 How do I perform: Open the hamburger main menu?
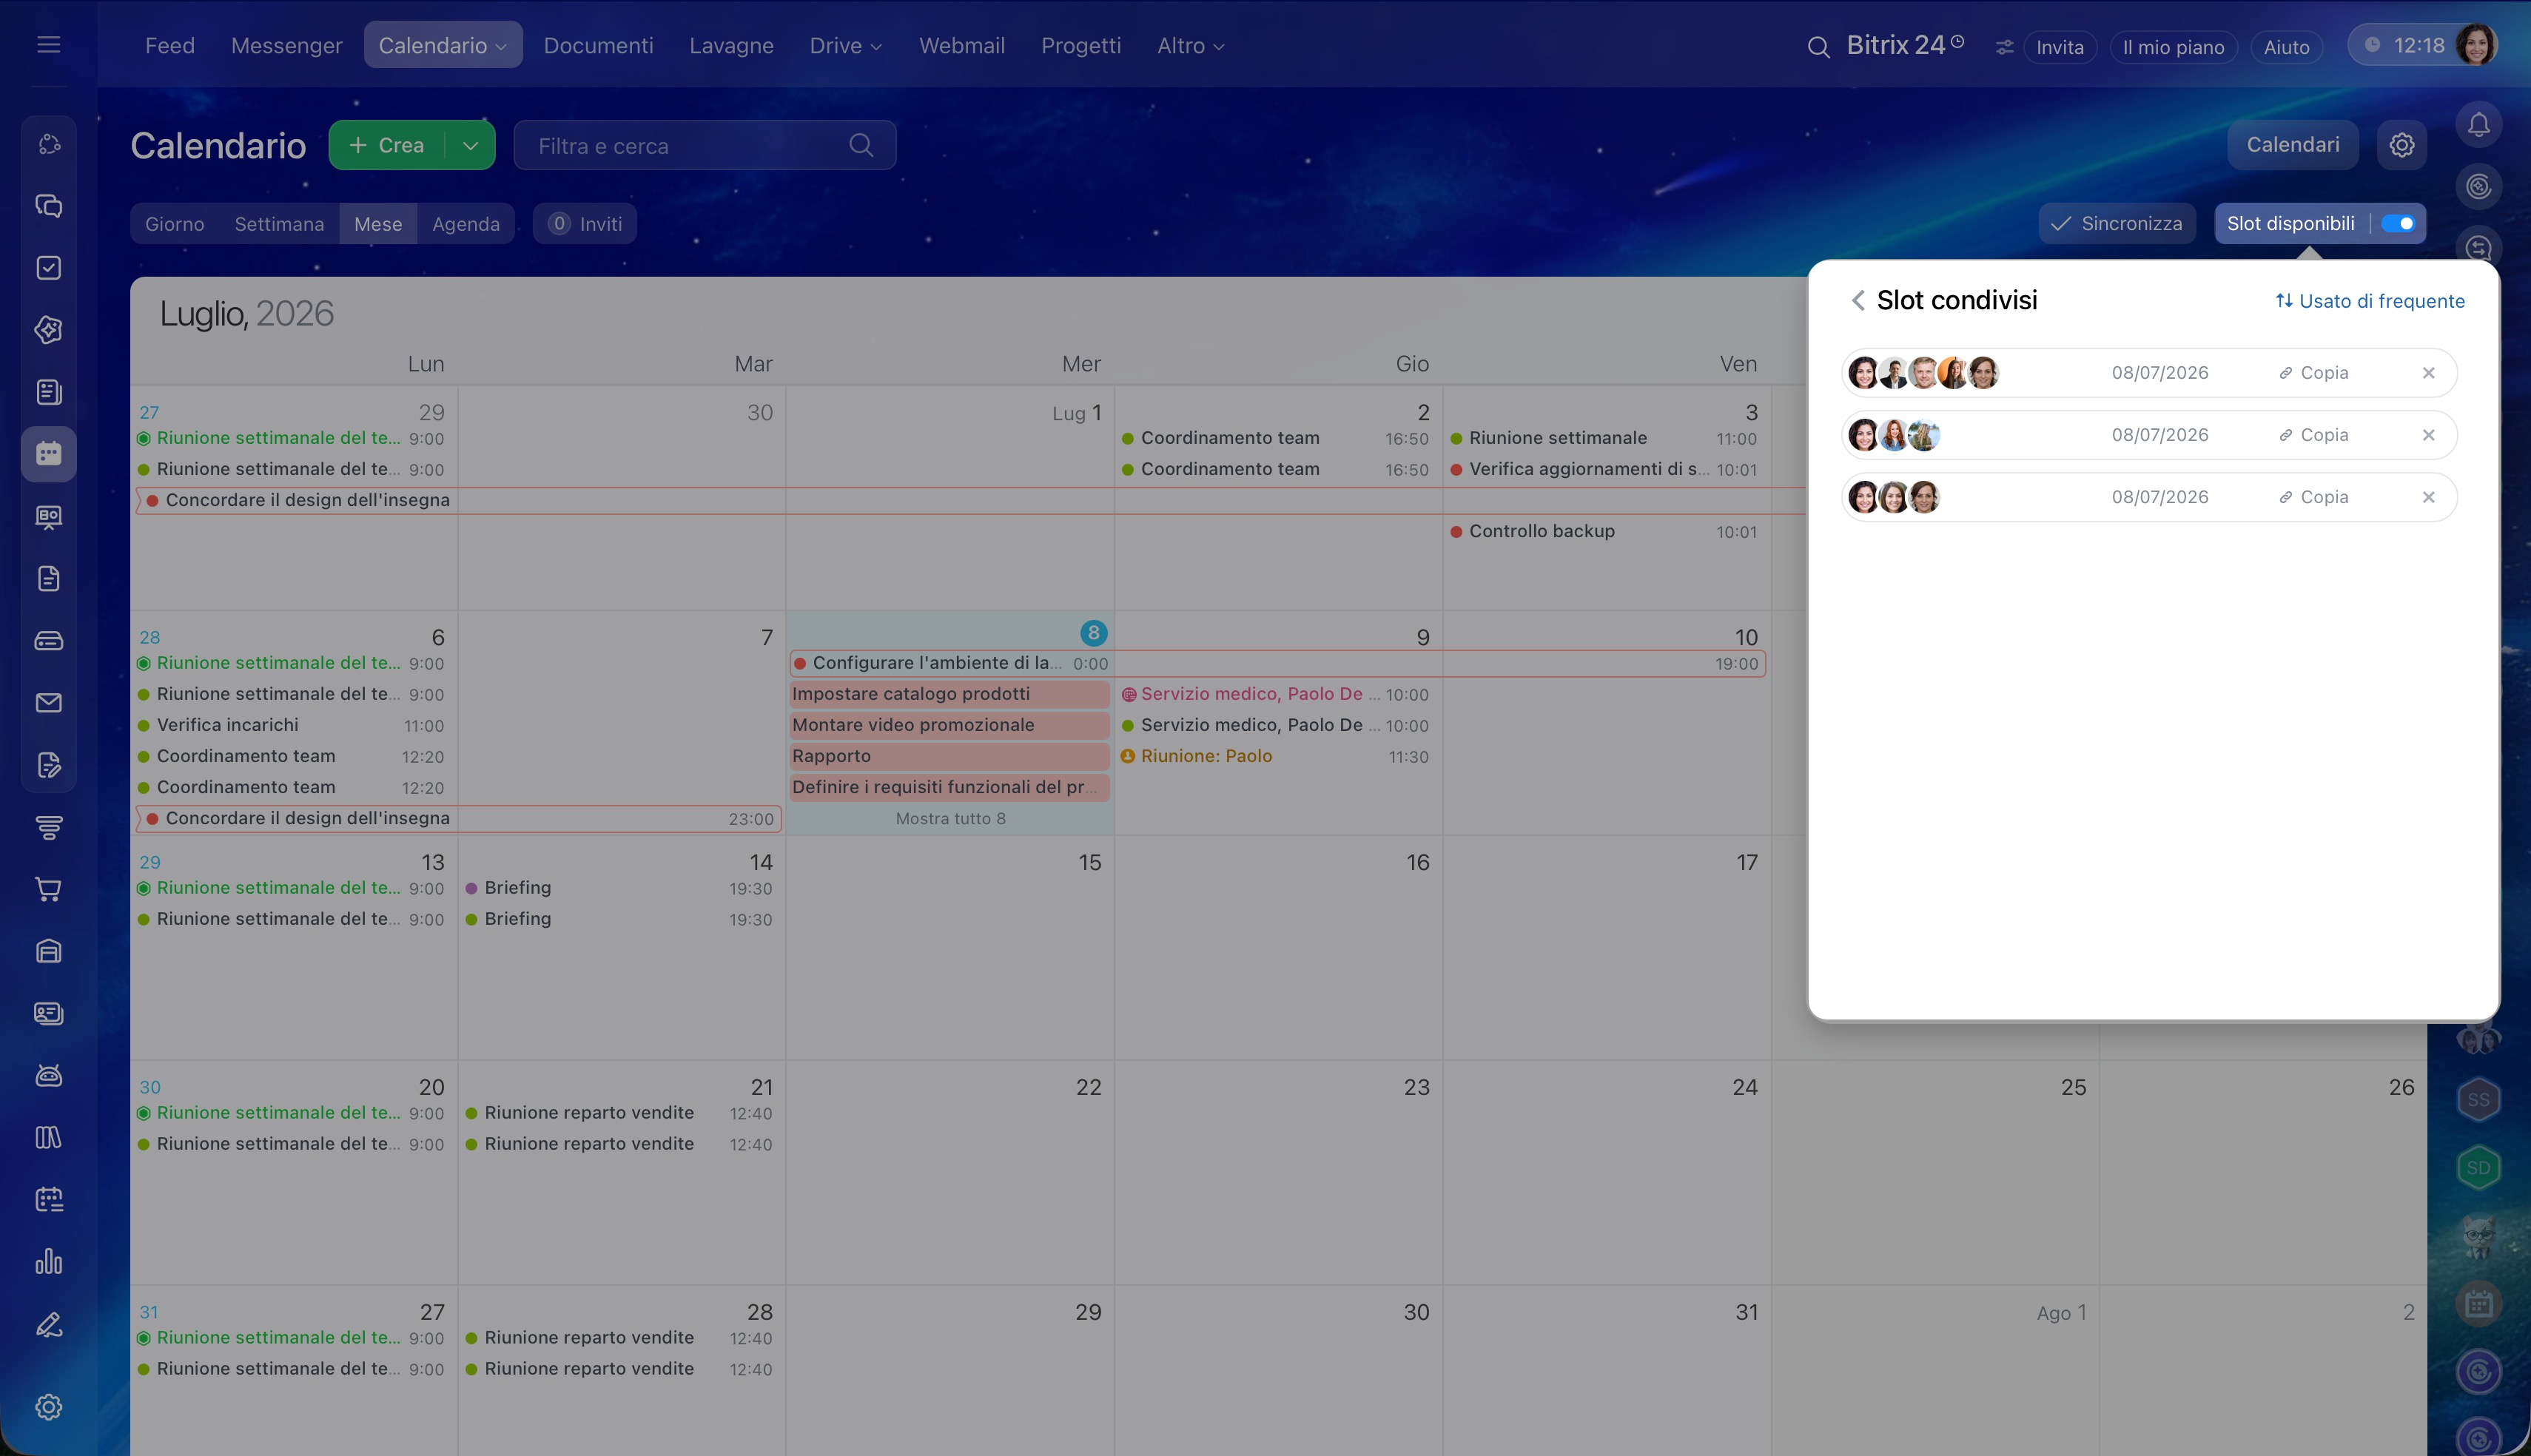click(49, 45)
